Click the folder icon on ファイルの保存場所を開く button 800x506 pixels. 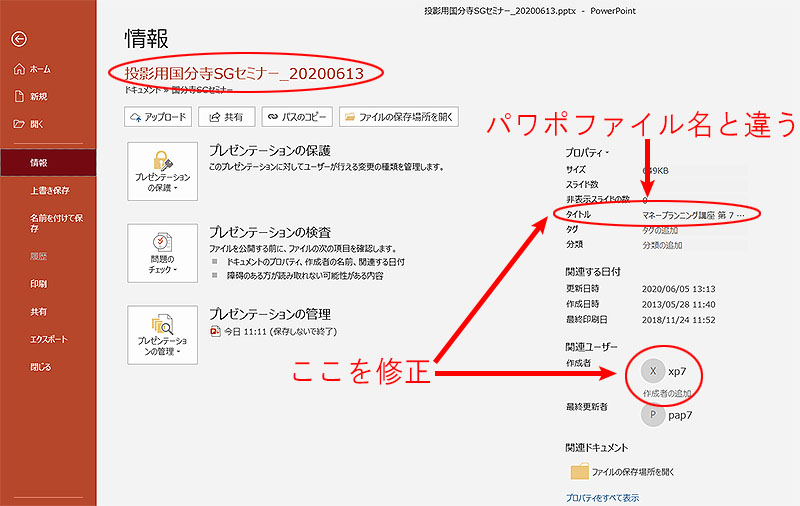pos(349,117)
